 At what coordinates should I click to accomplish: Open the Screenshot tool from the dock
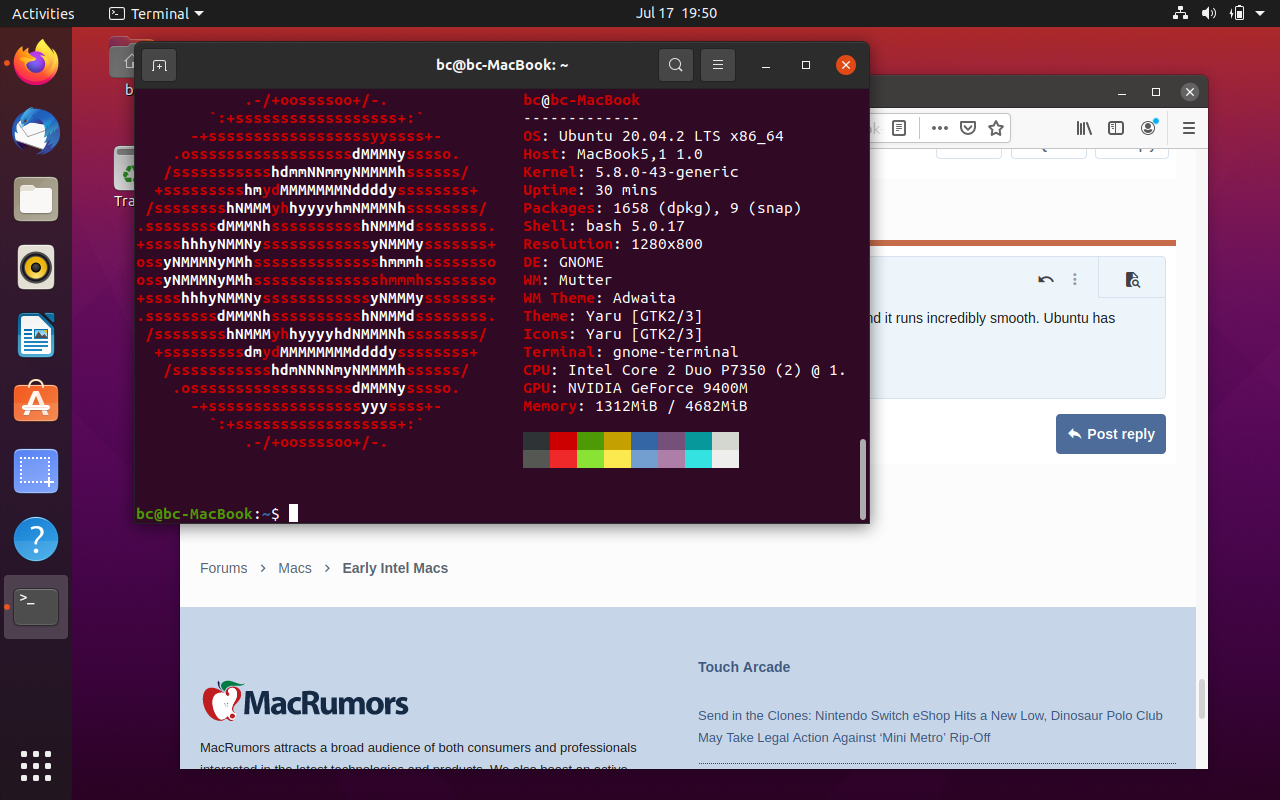(x=36, y=471)
